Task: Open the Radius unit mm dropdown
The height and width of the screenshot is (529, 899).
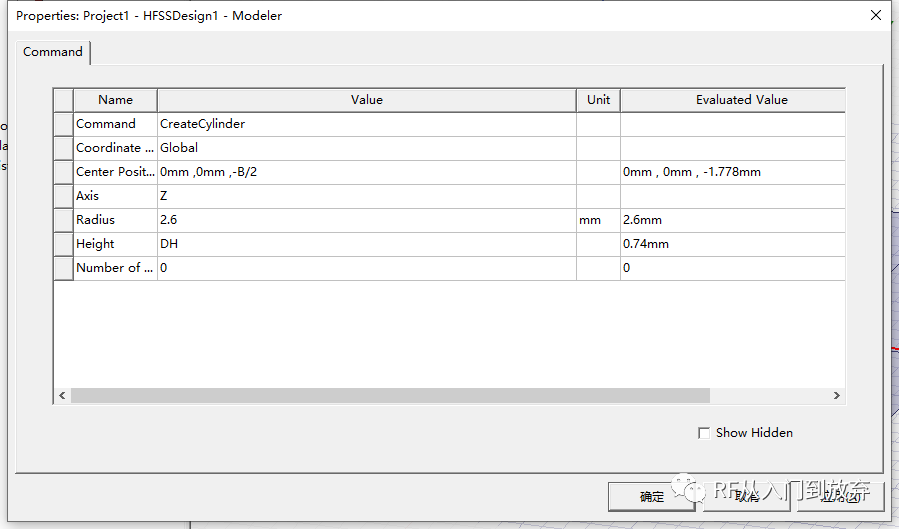Action: click(599, 220)
